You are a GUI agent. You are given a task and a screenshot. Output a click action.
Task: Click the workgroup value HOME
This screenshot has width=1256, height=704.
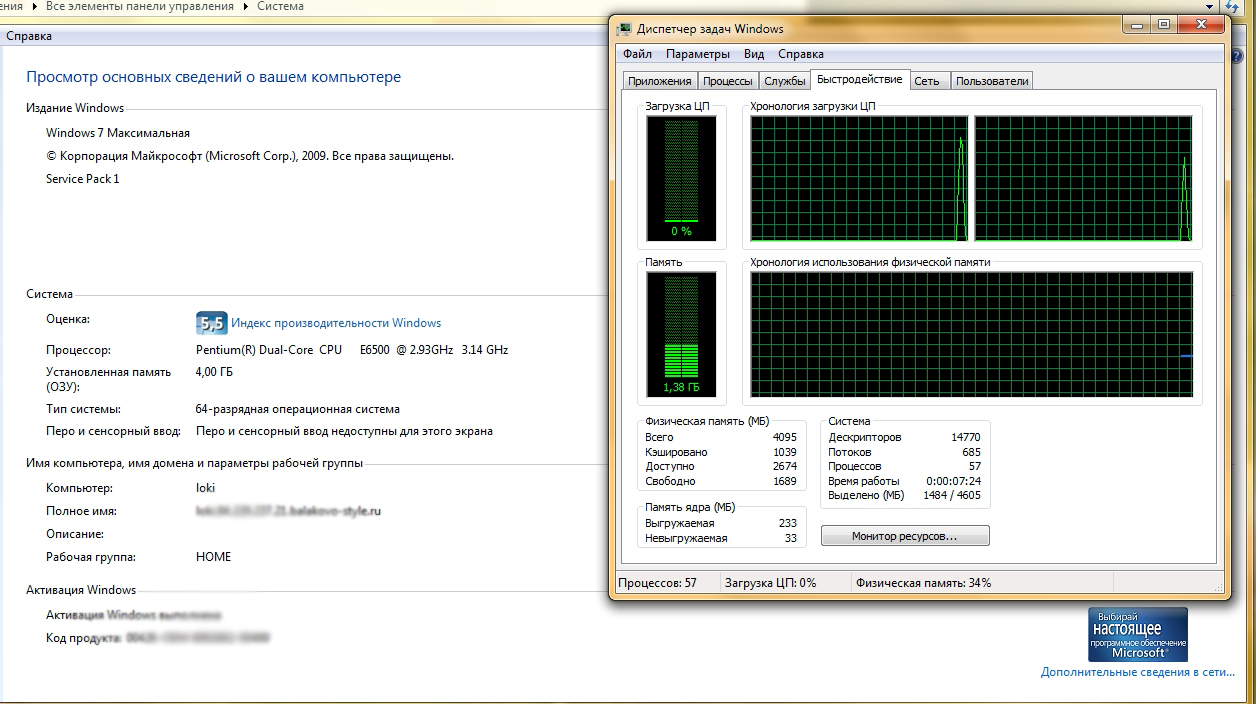[213, 557]
